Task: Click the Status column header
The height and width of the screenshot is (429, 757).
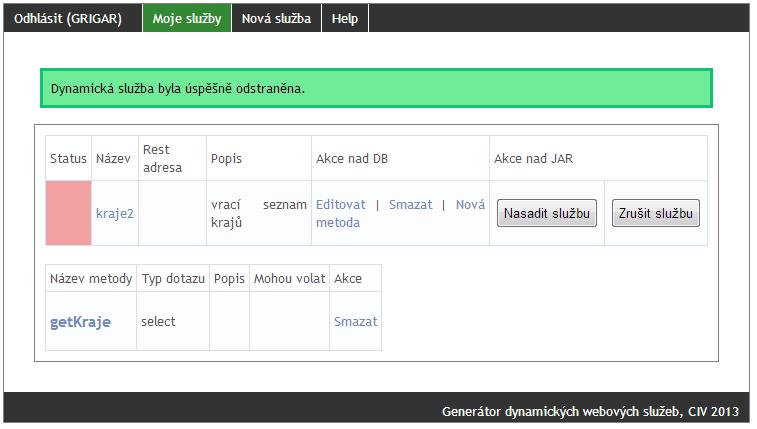Action: (x=69, y=158)
